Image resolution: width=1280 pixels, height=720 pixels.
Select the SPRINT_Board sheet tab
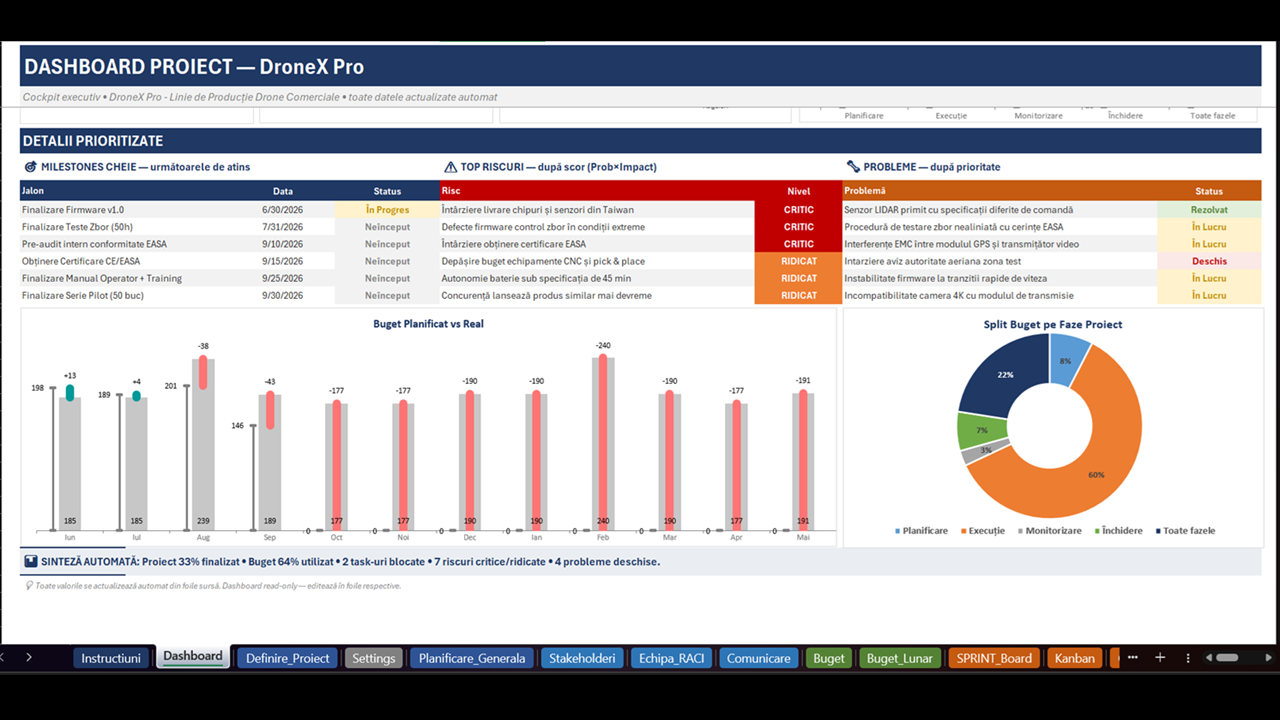click(994, 658)
